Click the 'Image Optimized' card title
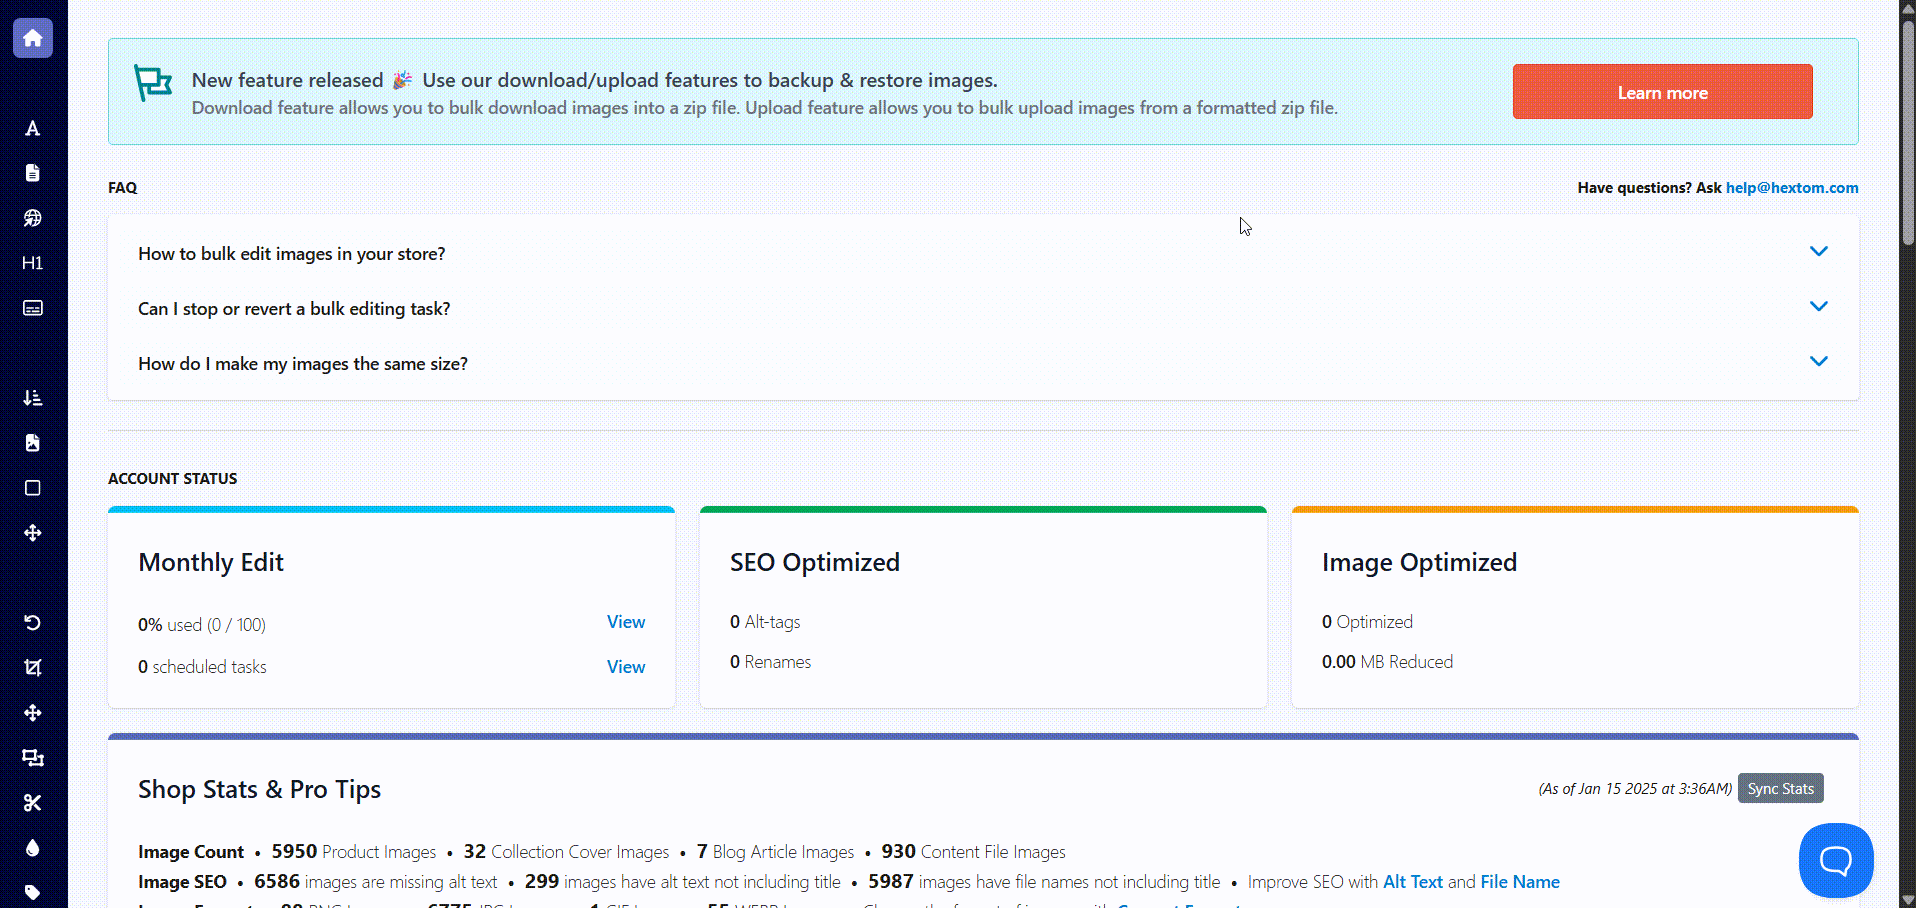The image size is (1916, 908). [1419, 563]
